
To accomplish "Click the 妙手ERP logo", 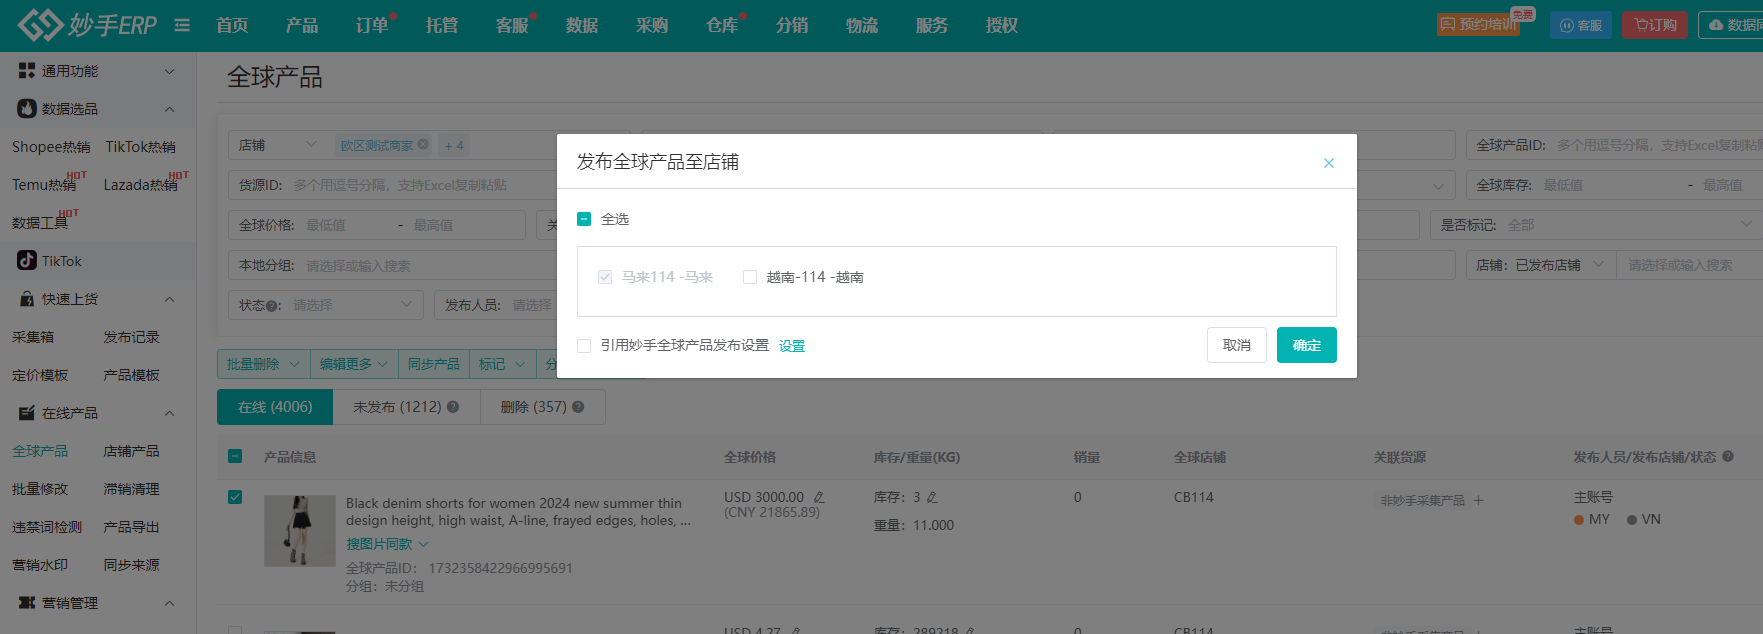I will pos(87,25).
